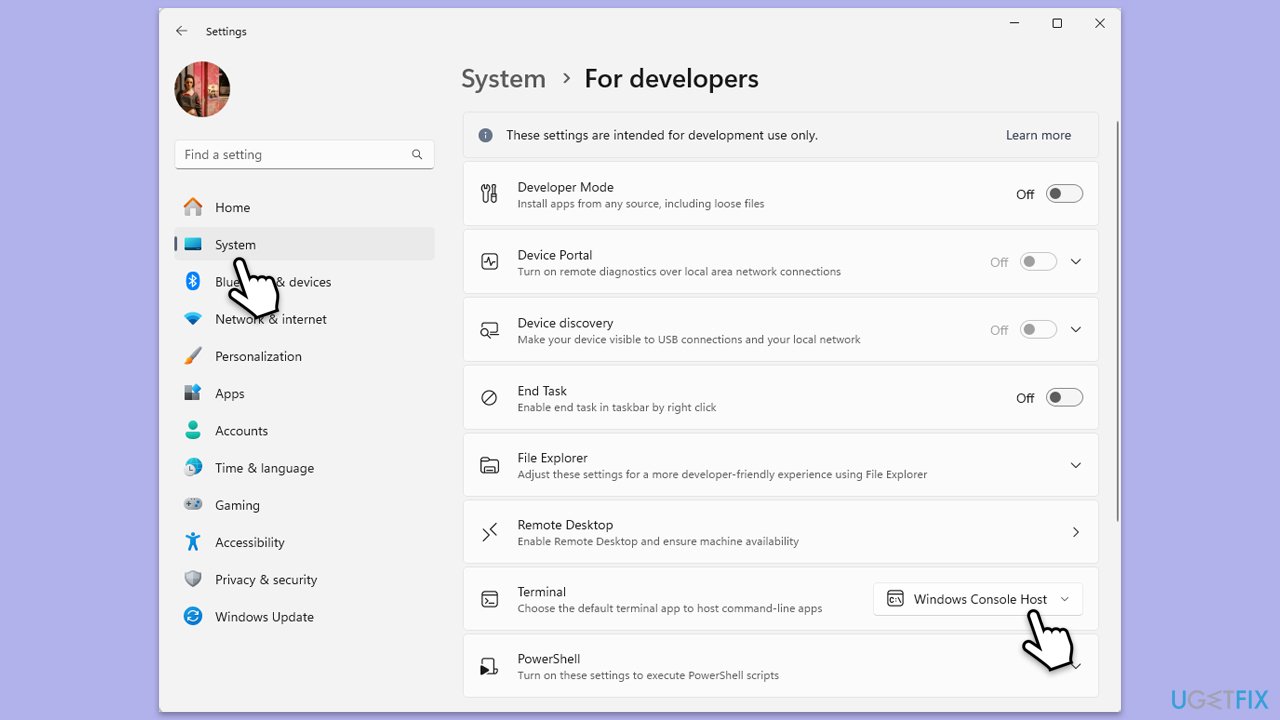Click the PowerShell row icon
1280x720 pixels.
point(489,666)
